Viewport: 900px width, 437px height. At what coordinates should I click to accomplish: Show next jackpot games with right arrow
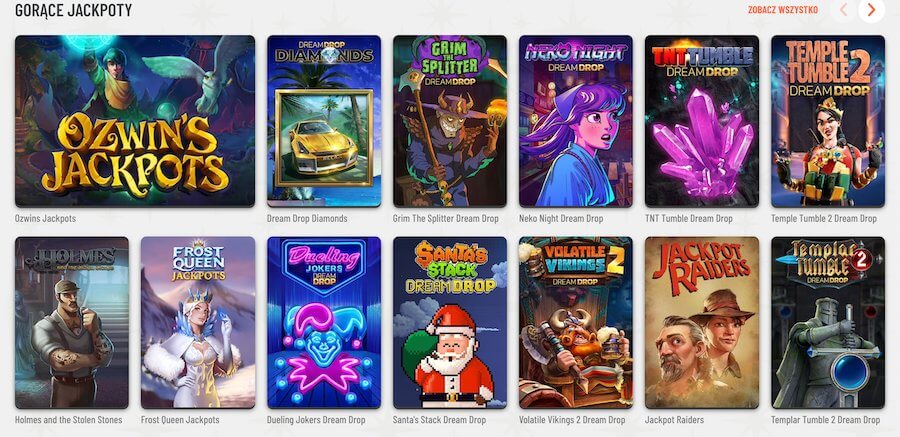(x=871, y=10)
